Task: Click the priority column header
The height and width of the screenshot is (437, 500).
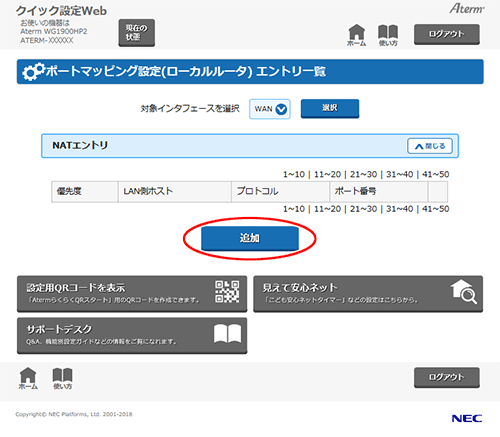Action: pyautogui.click(x=85, y=192)
